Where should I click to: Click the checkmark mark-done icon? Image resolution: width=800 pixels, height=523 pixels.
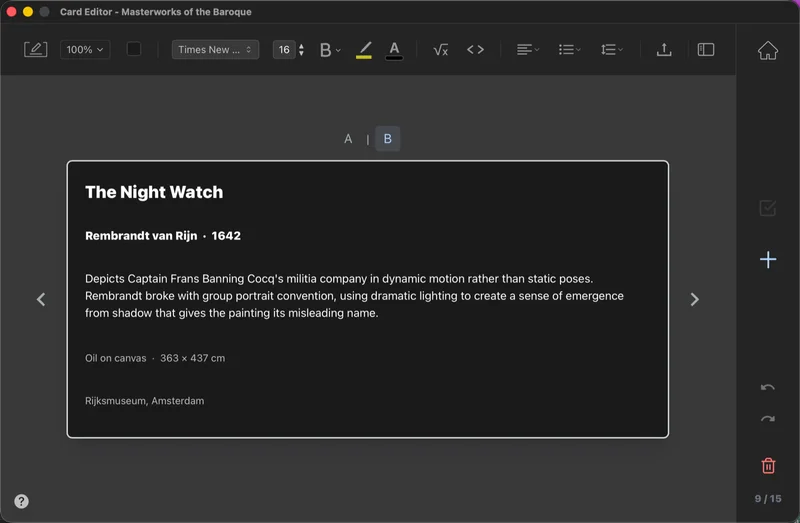tap(767, 208)
